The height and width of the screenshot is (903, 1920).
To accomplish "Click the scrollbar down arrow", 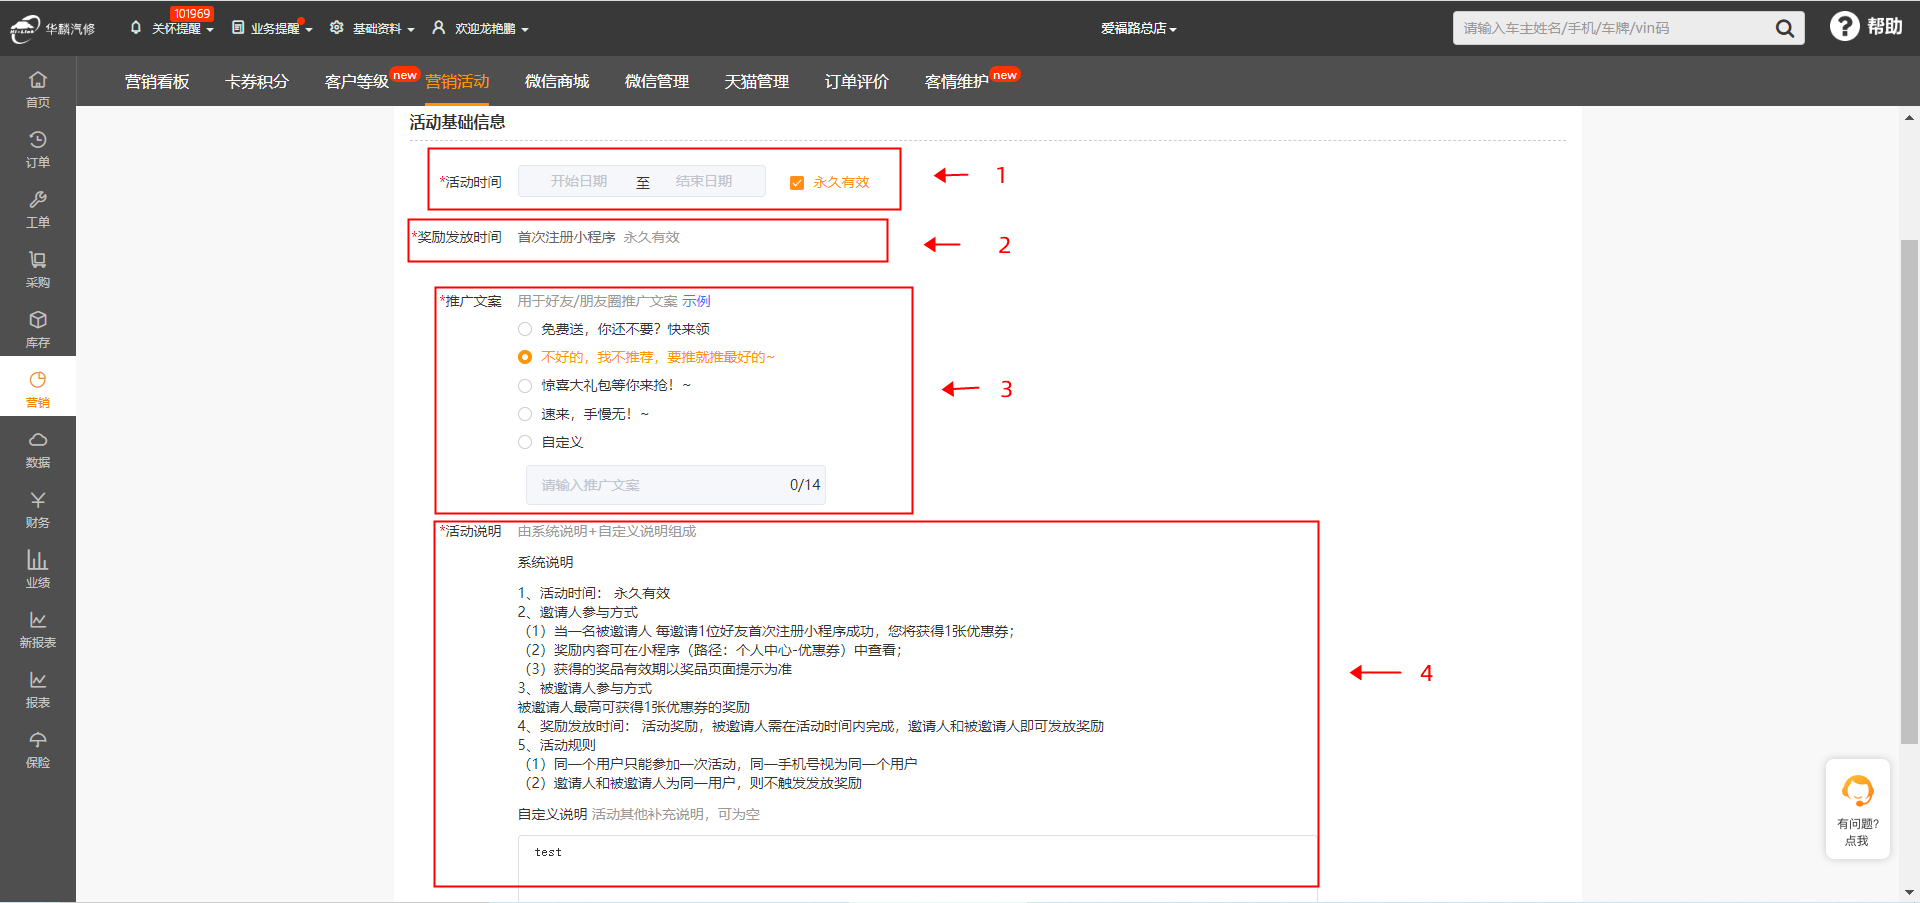I will tap(1909, 892).
